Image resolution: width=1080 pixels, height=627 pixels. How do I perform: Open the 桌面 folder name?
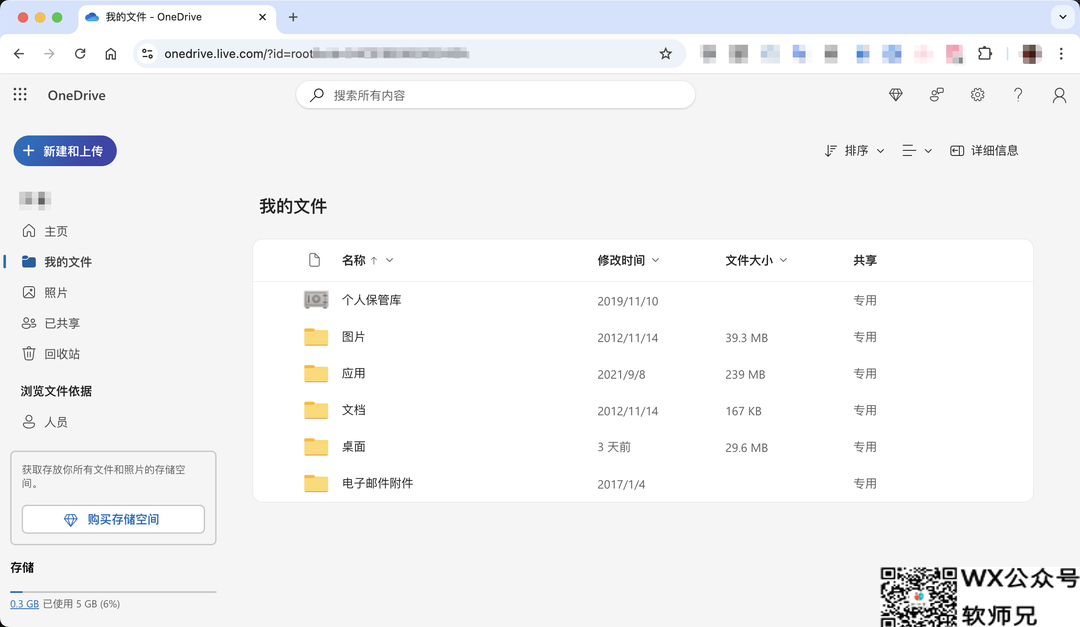point(353,446)
